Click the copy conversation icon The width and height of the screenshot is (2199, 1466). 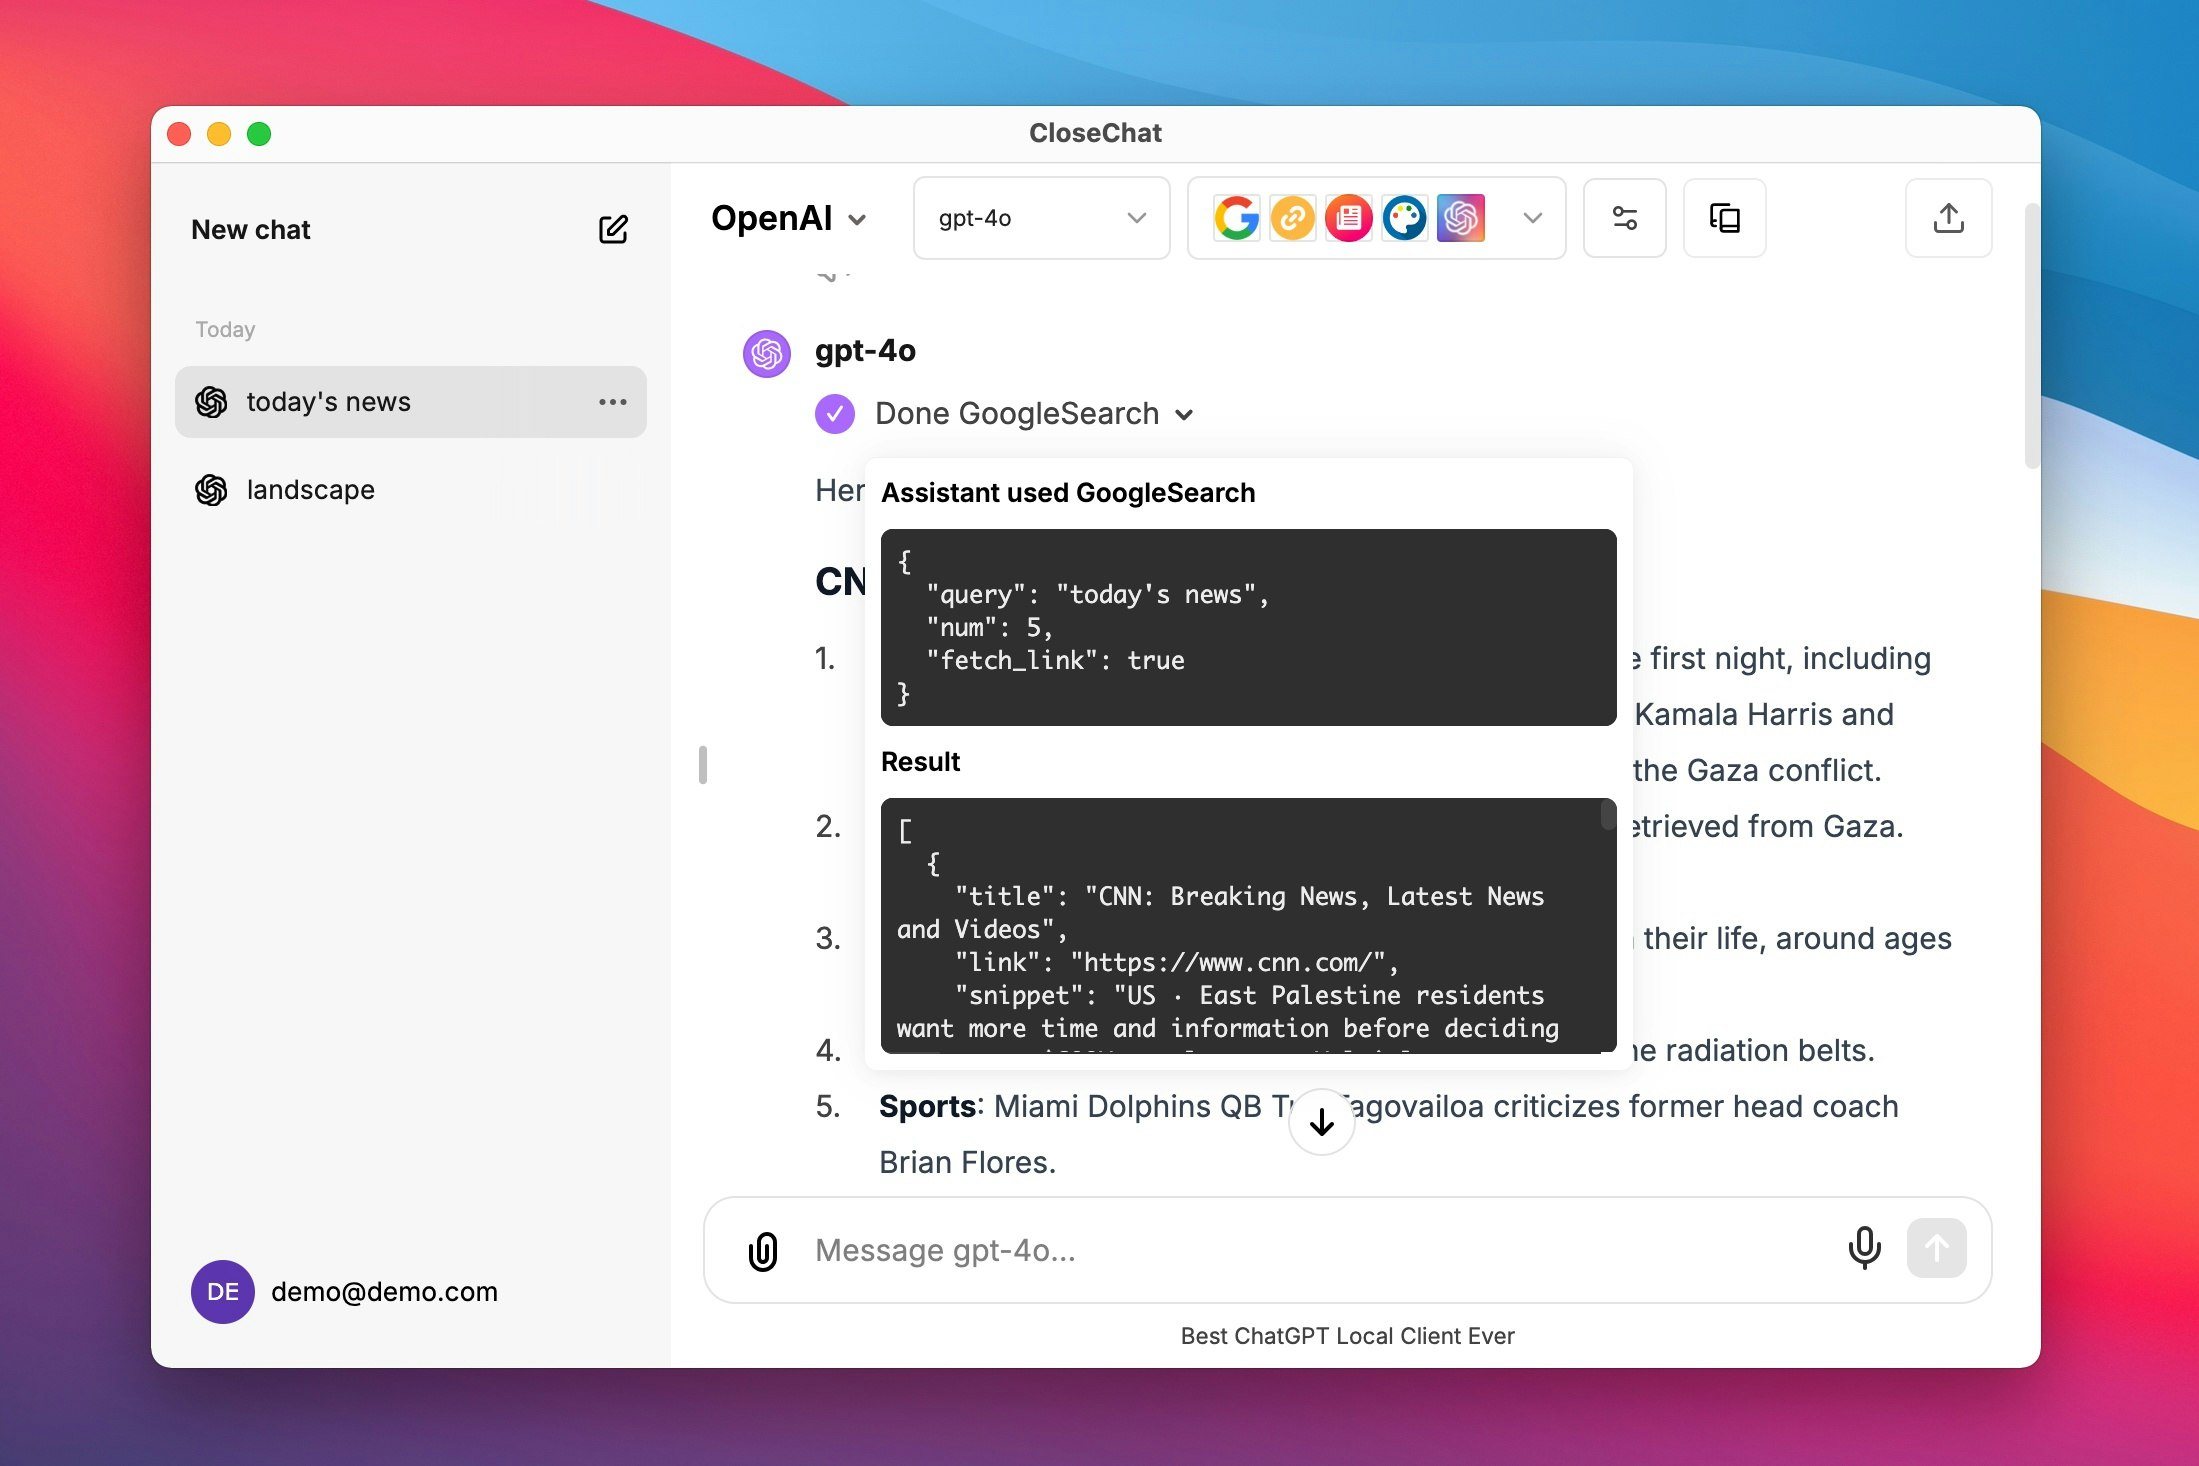coord(1724,218)
